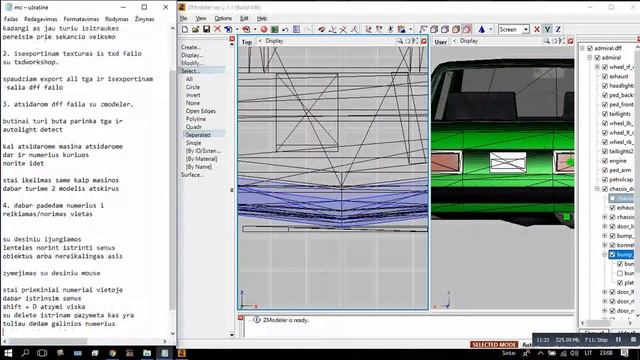Click the green materials editor icon
This screenshot has width=640, height=360.
[274, 29]
